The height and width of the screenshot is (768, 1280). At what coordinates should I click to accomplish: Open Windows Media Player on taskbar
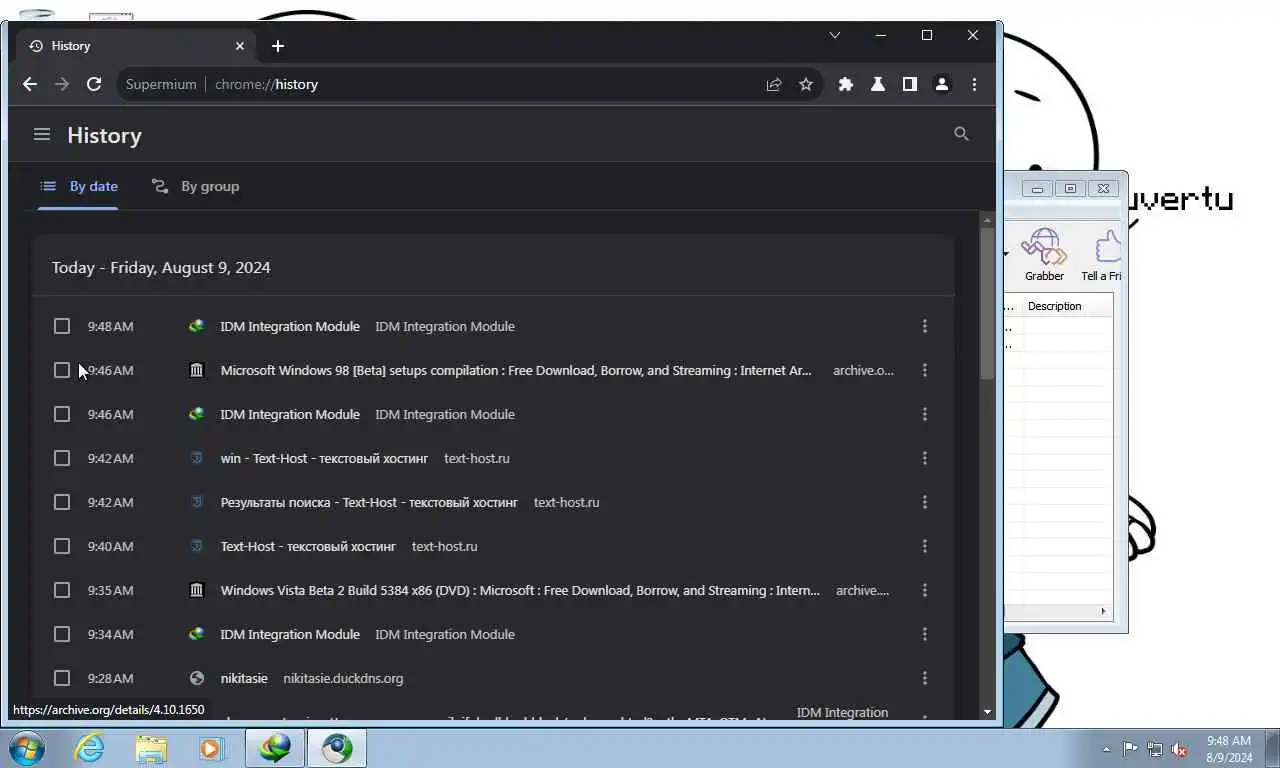pyautogui.click(x=212, y=748)
